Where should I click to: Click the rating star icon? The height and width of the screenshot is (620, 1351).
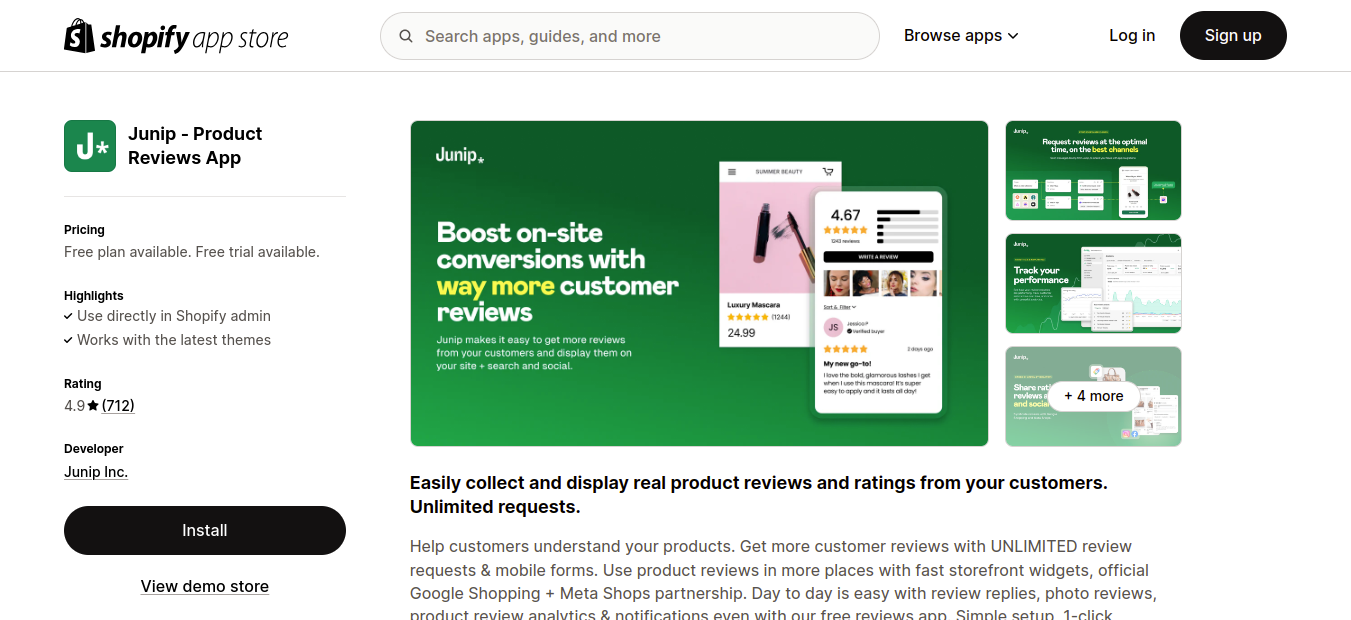93,406
